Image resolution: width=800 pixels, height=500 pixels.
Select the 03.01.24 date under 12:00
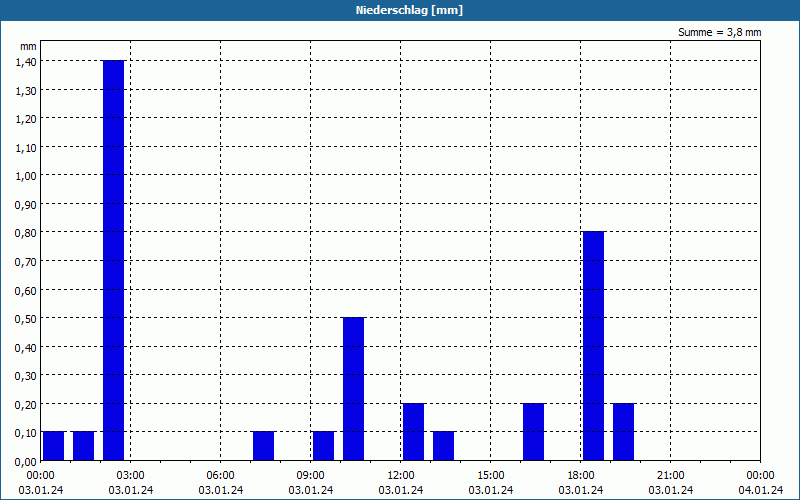tap(401, 490)
